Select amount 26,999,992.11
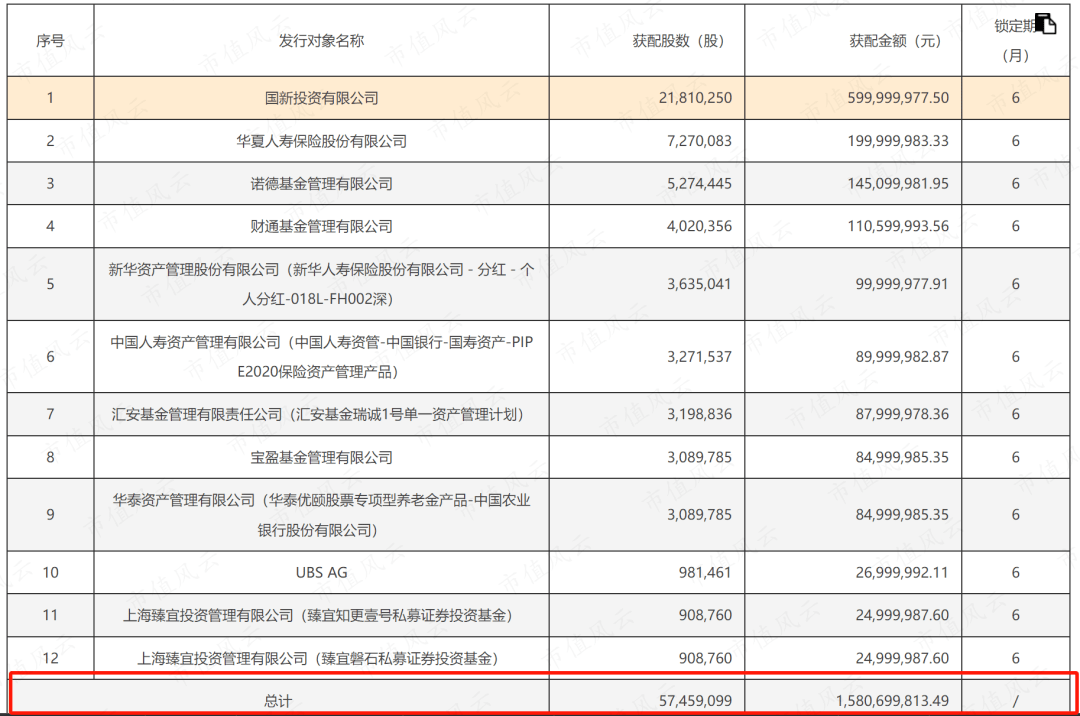Image resolution: width=1080 pixels, height=716 pixels. [902, 572]
